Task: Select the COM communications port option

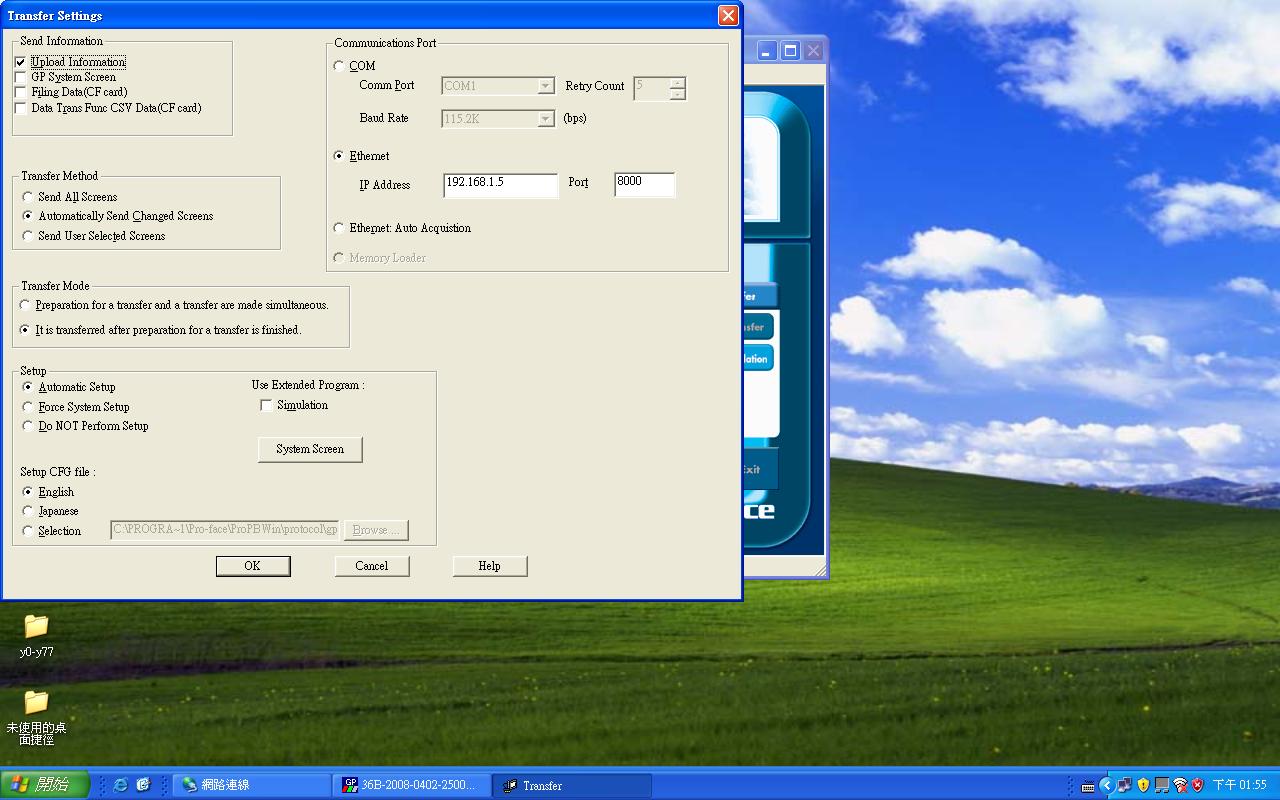Action: click(x=339, y=66)
